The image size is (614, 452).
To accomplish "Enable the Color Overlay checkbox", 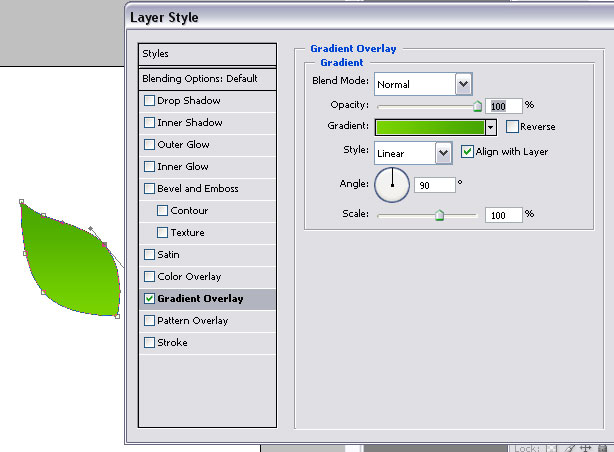I will click(149, 277).
